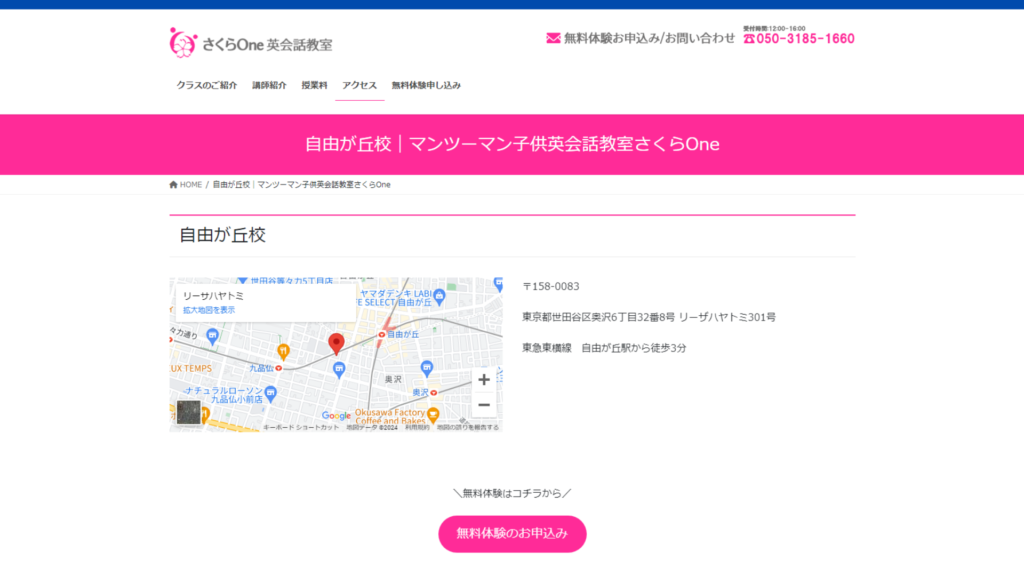Click the 自由が丘 station marker on map
The width and height of the screenshot is (1024, 576).
[x=381, y=334]
